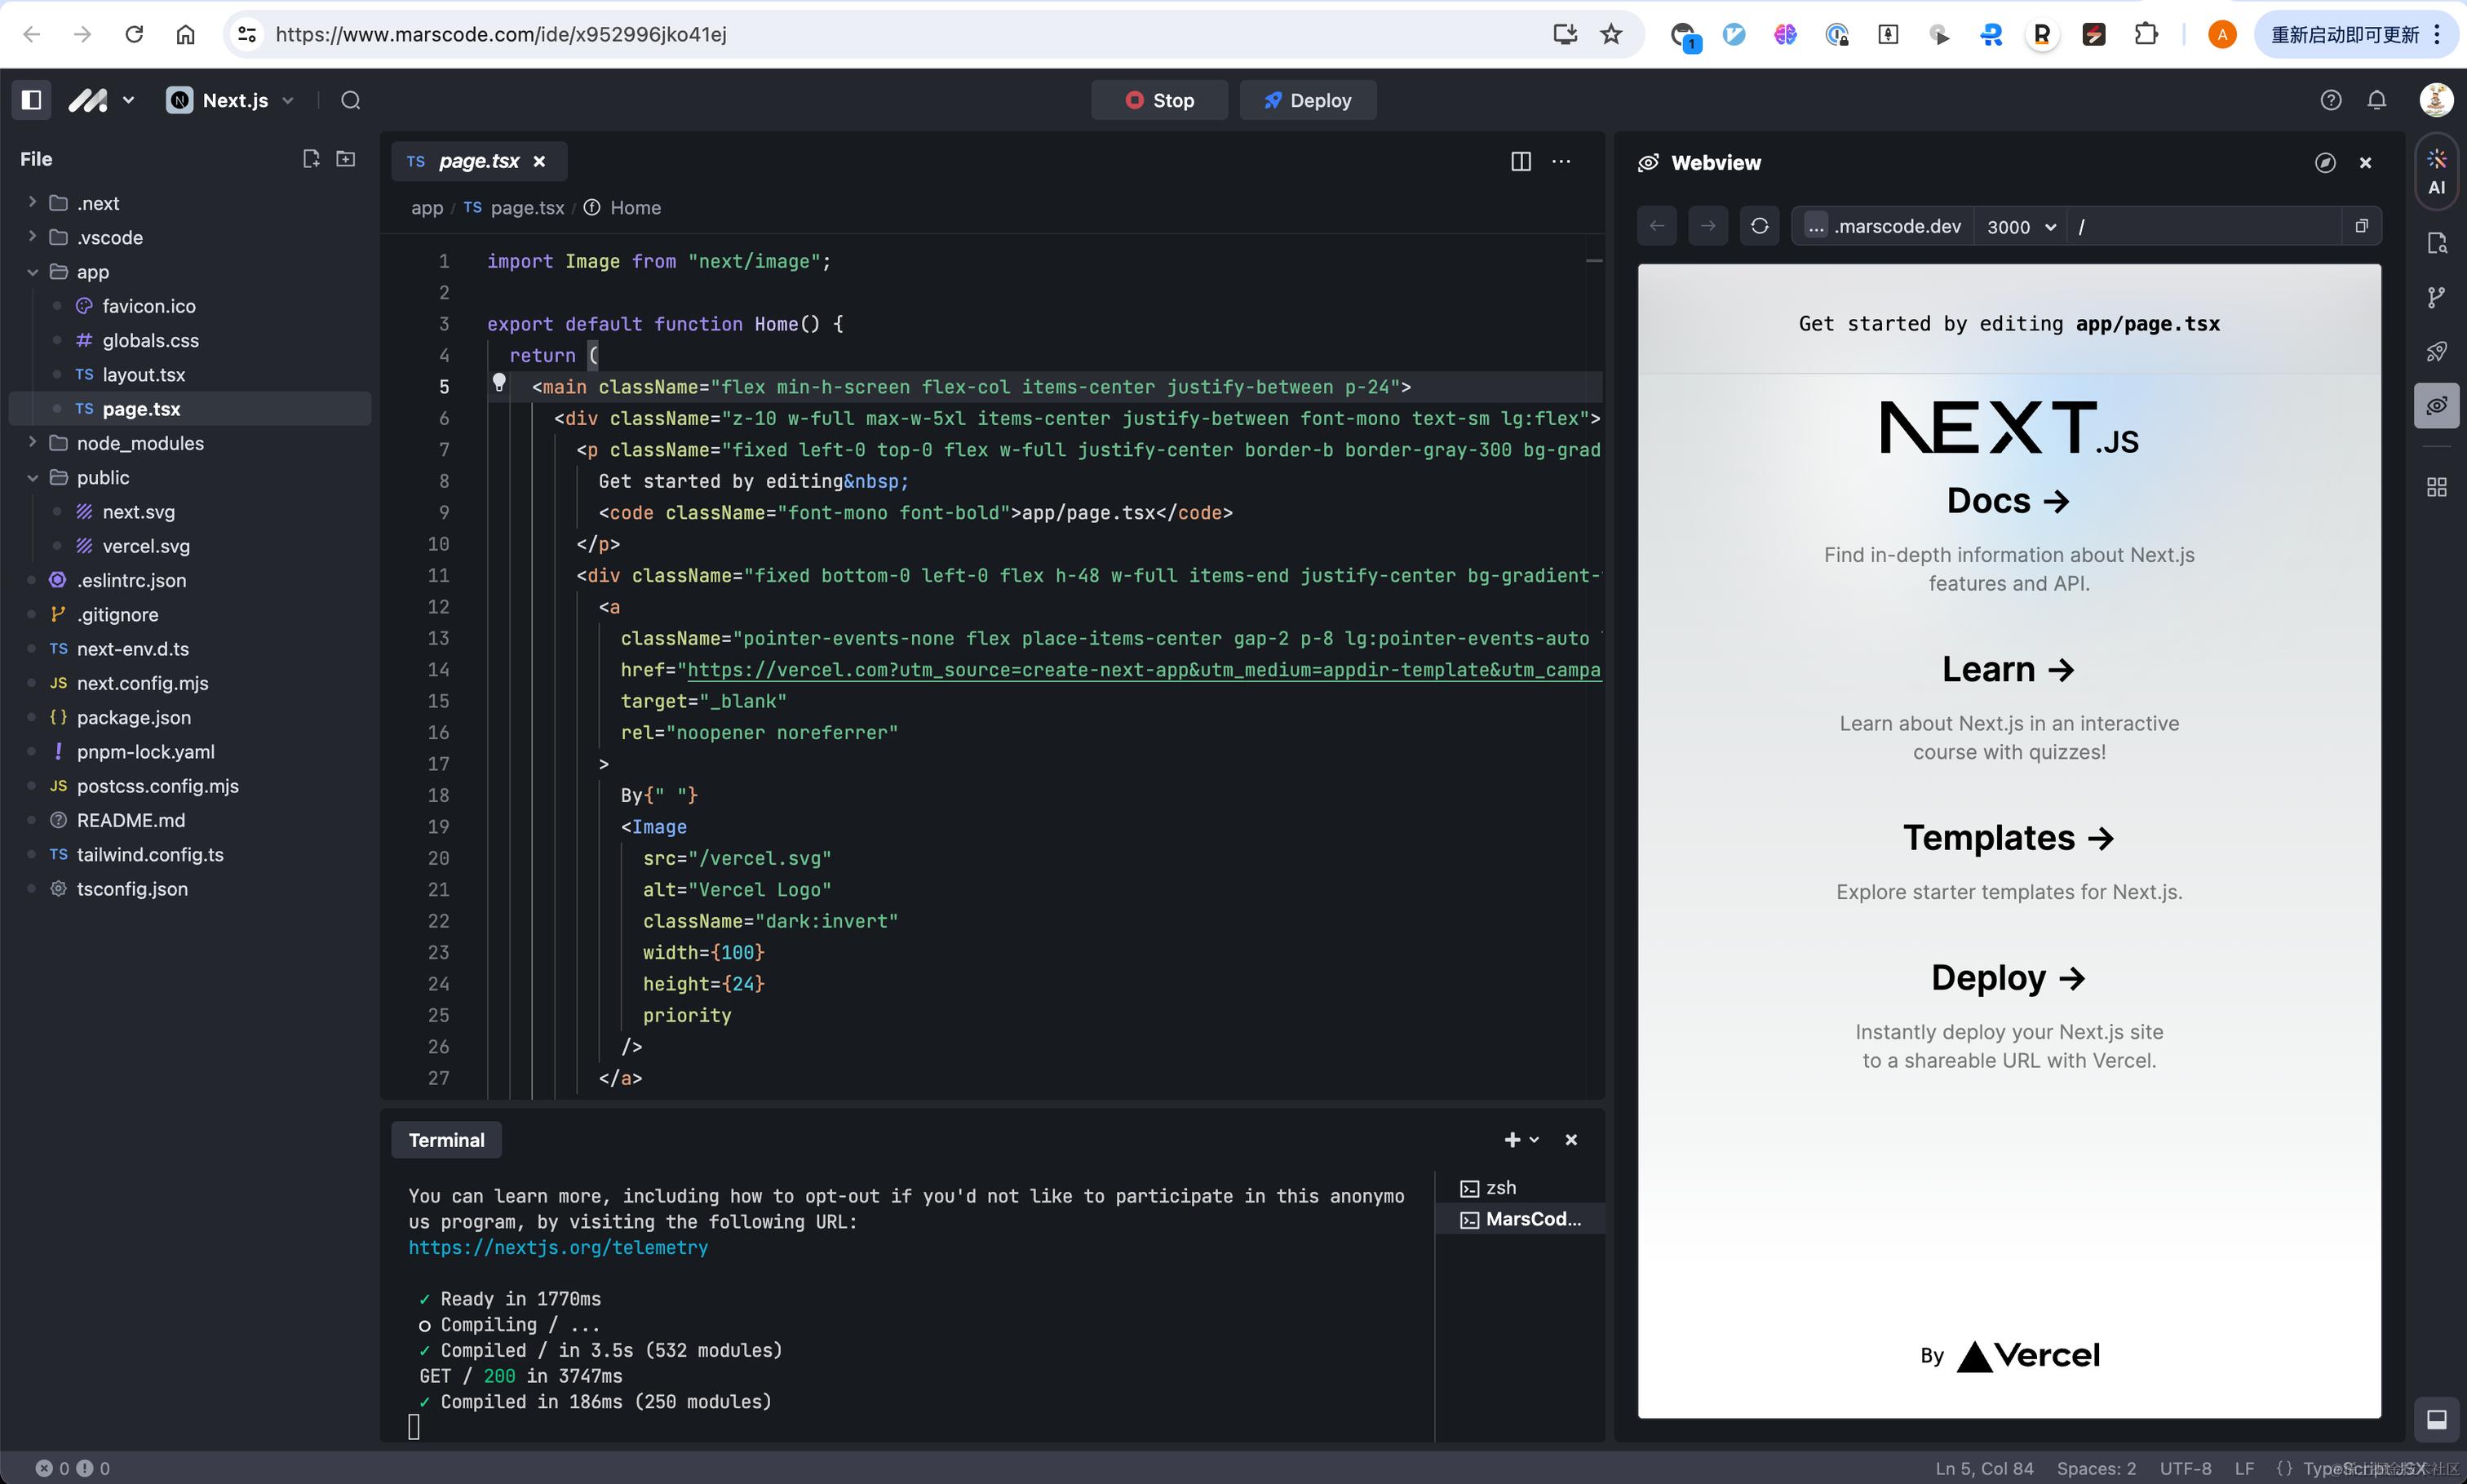Toggle the left sidebar panel icon

(31, 100)
